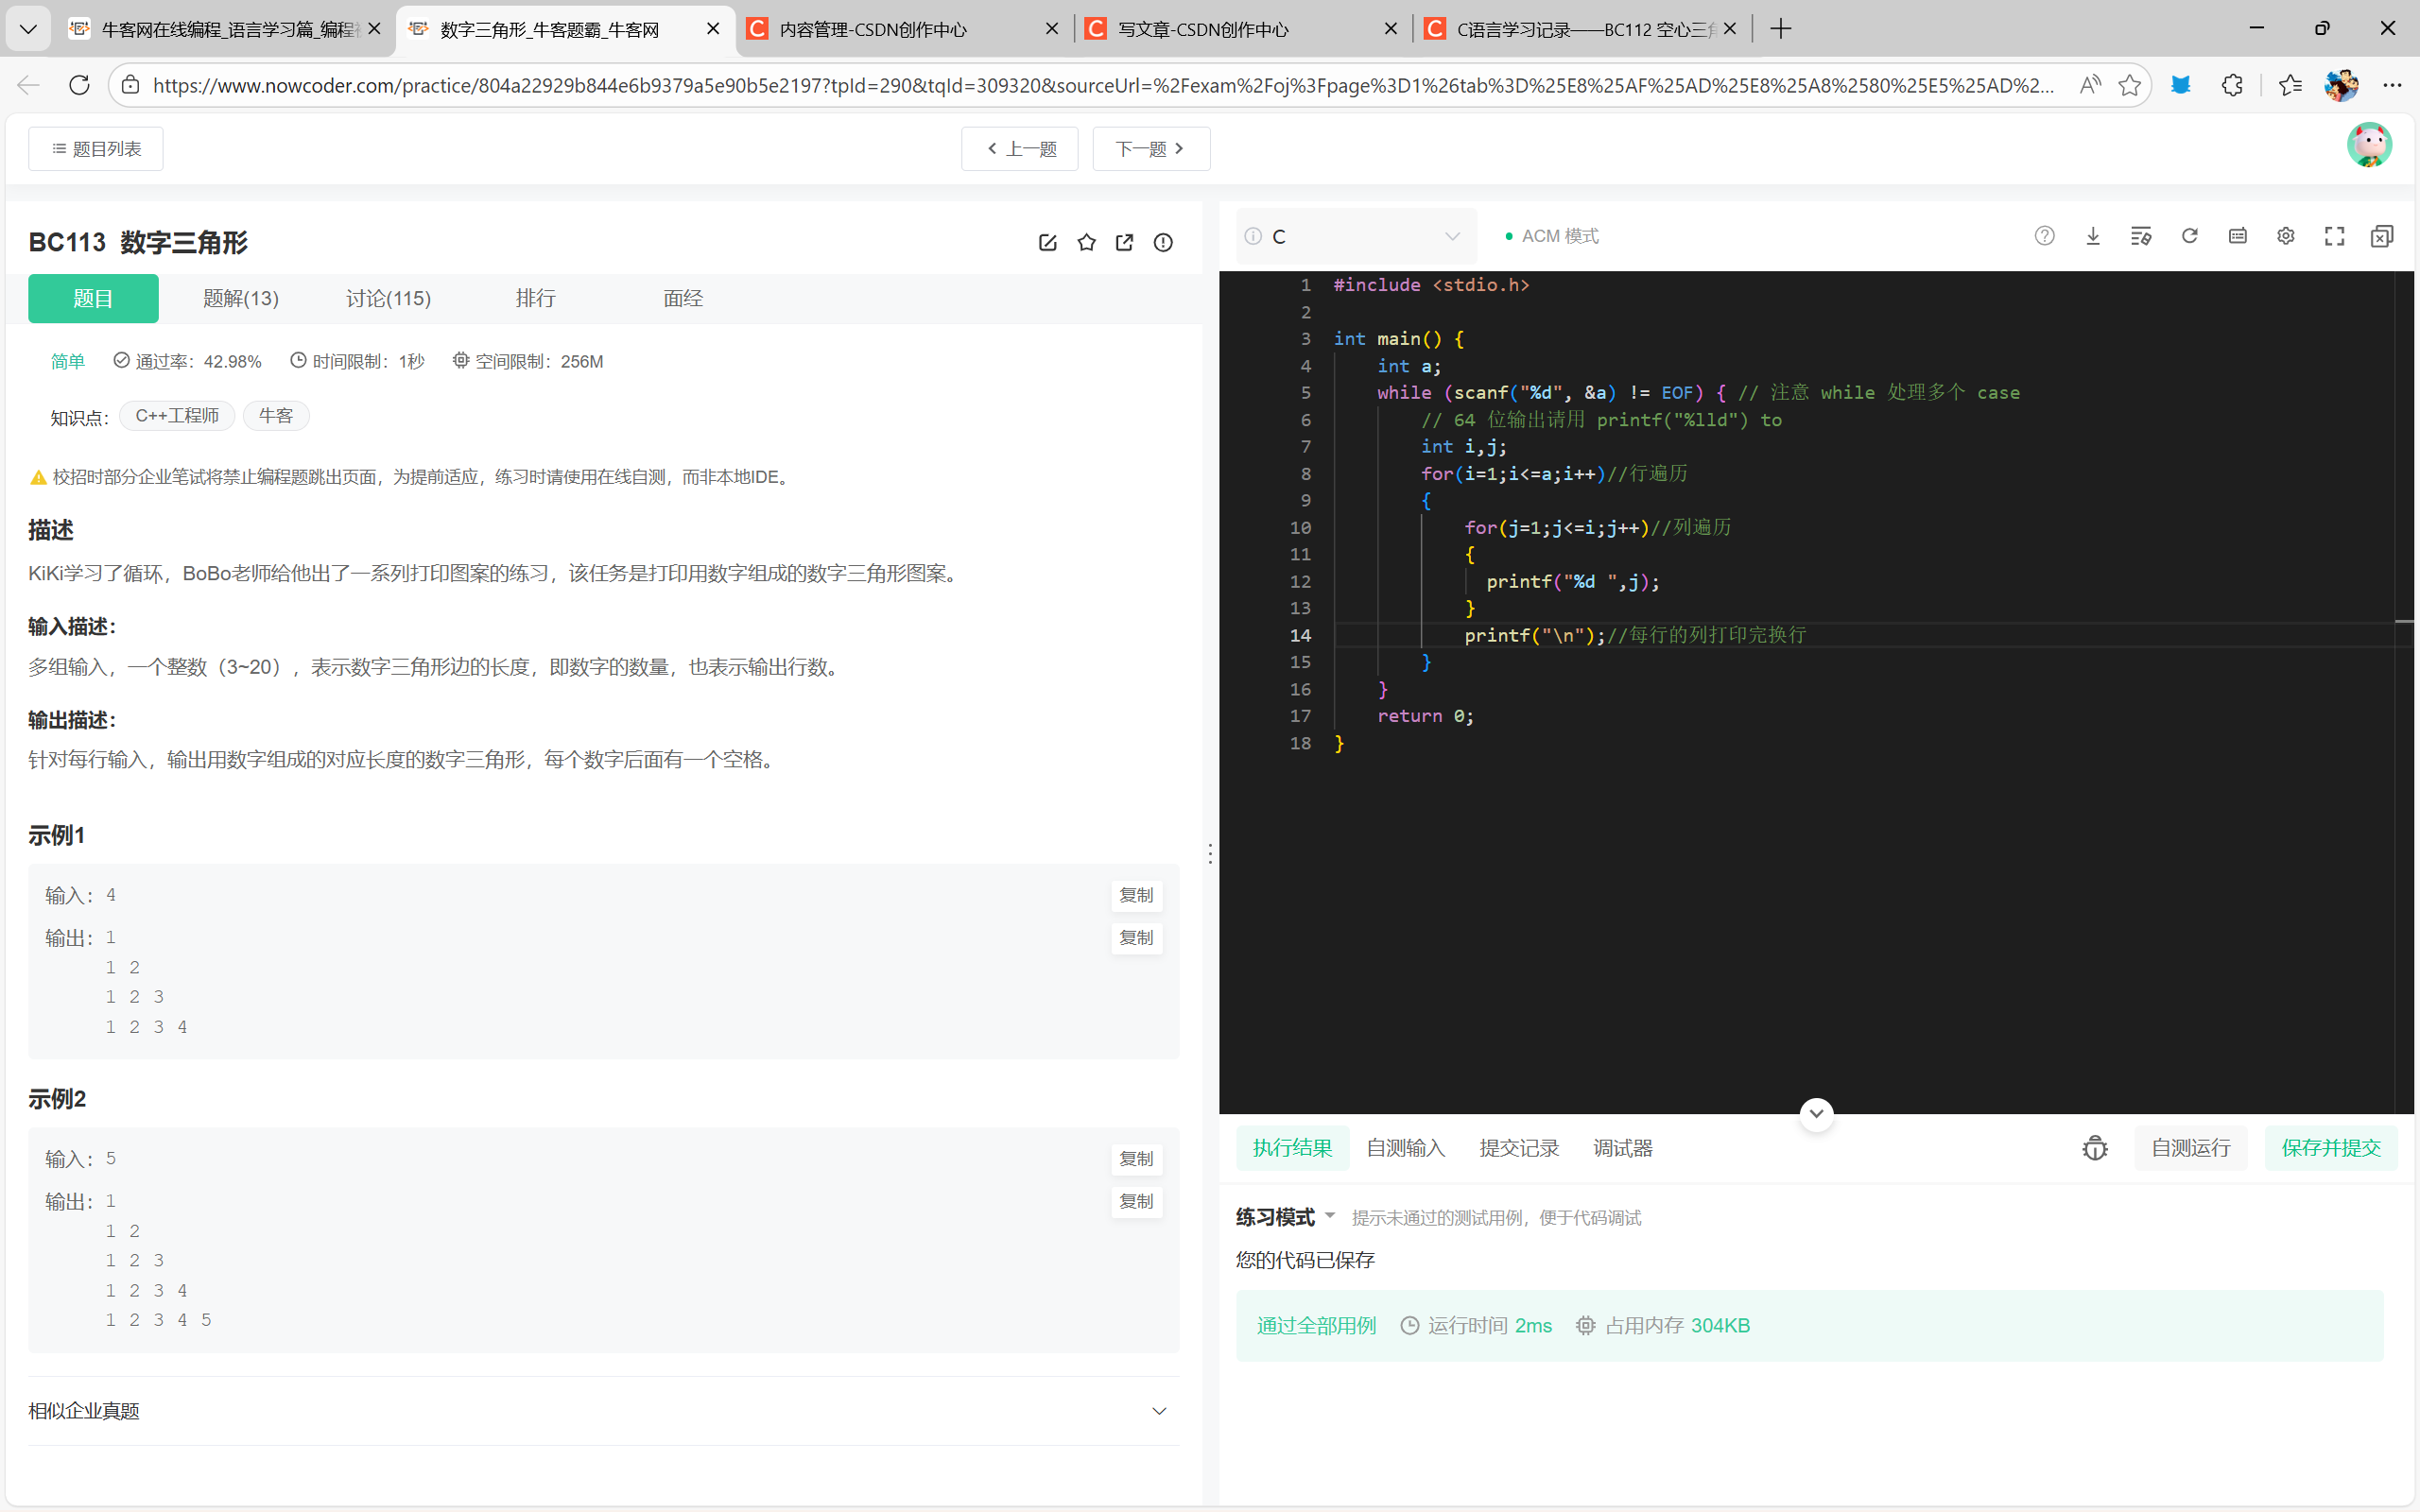The image size is (2420, 1512).
Task: Click the edit note icon beside title
Action: 1047,242
